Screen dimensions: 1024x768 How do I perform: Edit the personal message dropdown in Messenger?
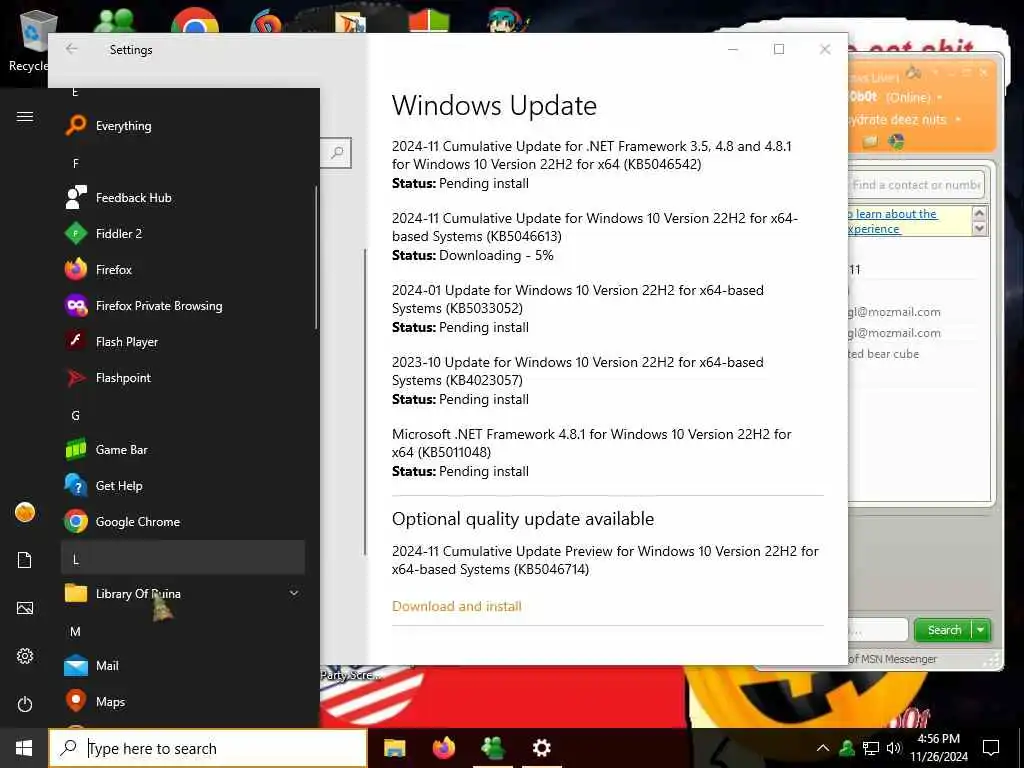(x=958, y=120)
